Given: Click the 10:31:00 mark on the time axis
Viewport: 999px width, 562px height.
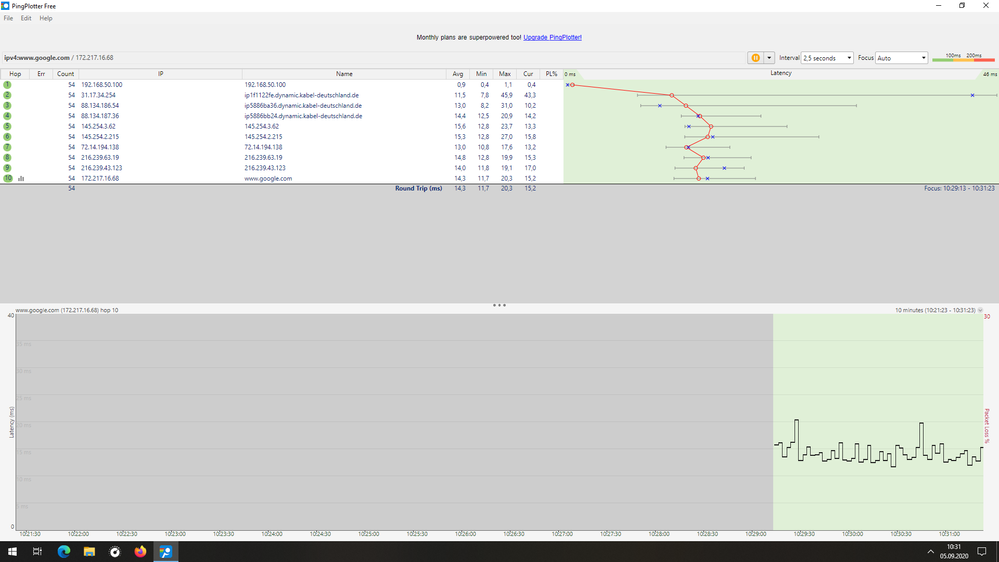Looking at the screenshot, I should (949, 534).
